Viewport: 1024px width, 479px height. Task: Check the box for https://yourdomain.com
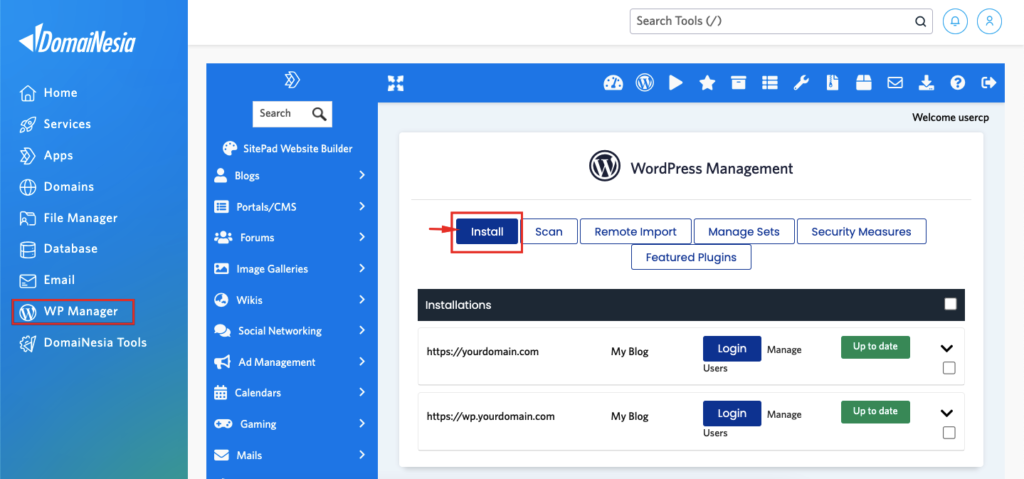(x=949, y=369)
